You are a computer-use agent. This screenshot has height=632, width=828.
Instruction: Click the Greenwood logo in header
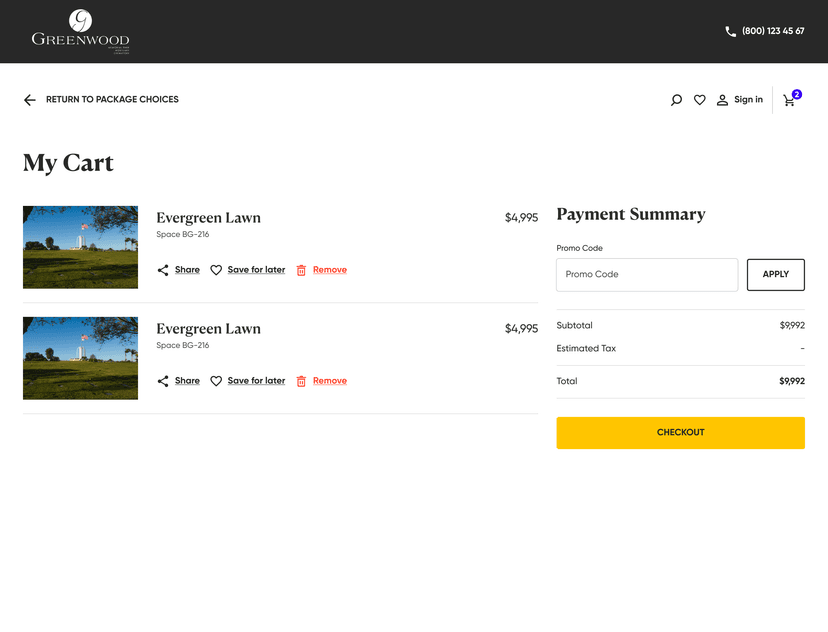[80, 31]
